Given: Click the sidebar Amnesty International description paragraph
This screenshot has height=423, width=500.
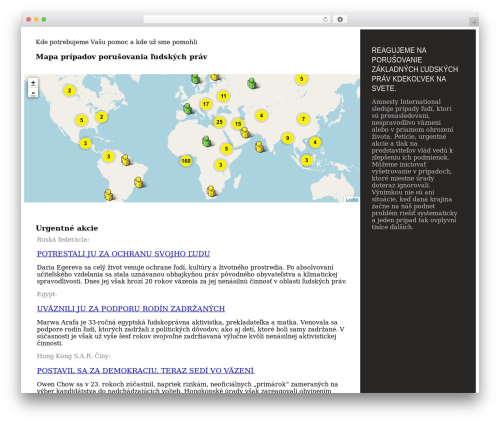Looking at the screenshot, I should [x=414, y=164].
